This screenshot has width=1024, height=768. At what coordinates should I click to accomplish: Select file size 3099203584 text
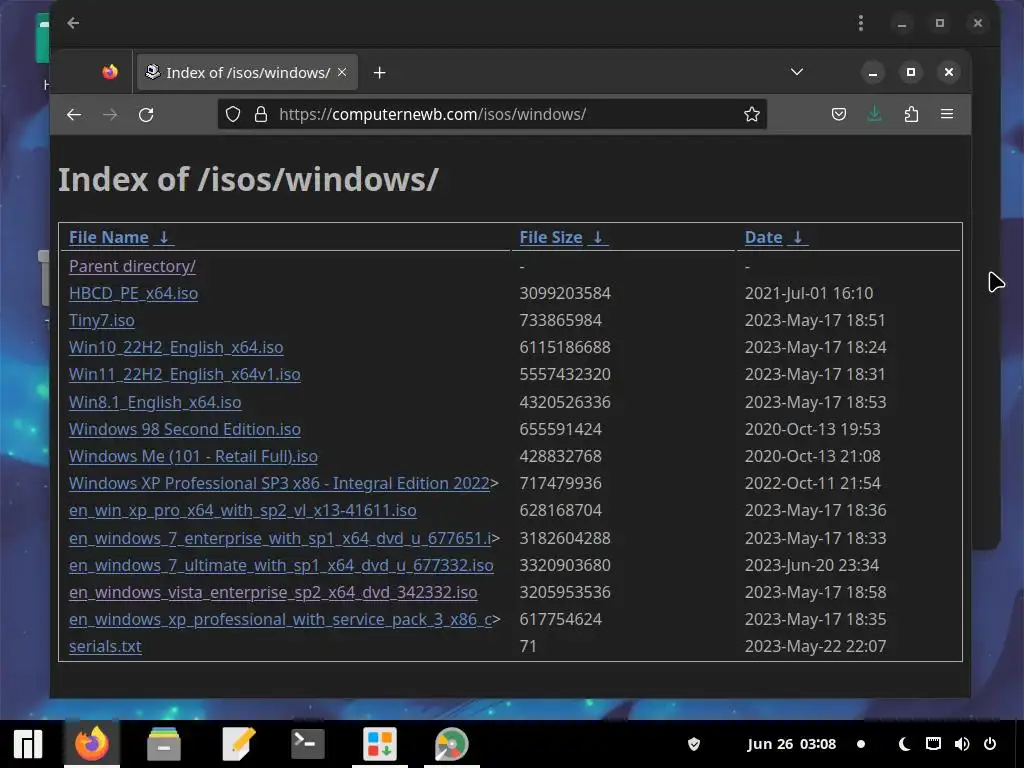[565, 293]
